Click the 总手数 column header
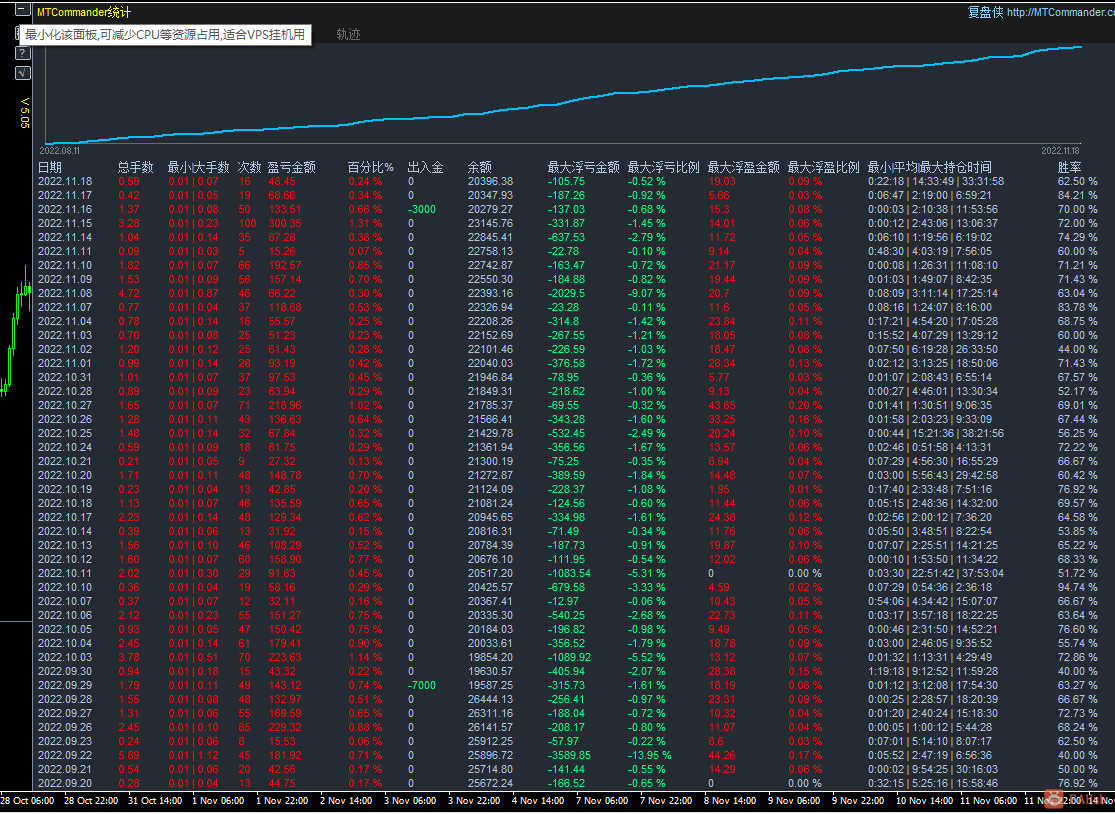Viewport: 1115px width, 814px height. (x=135, y=167)
